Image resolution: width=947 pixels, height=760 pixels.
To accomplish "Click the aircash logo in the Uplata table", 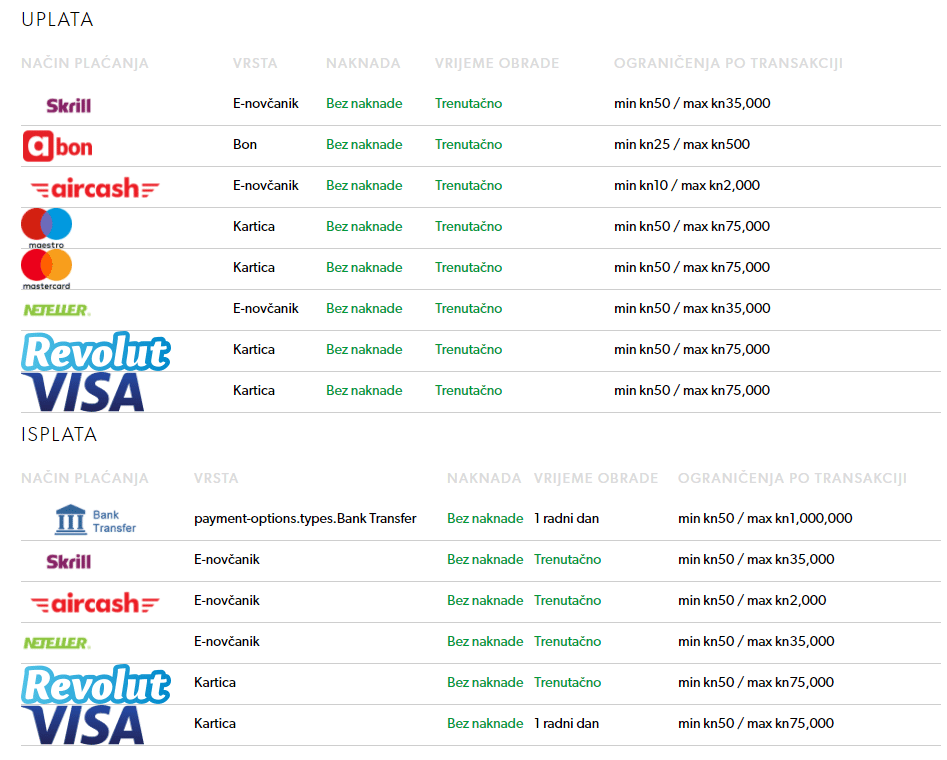I will tap(95, 188).
